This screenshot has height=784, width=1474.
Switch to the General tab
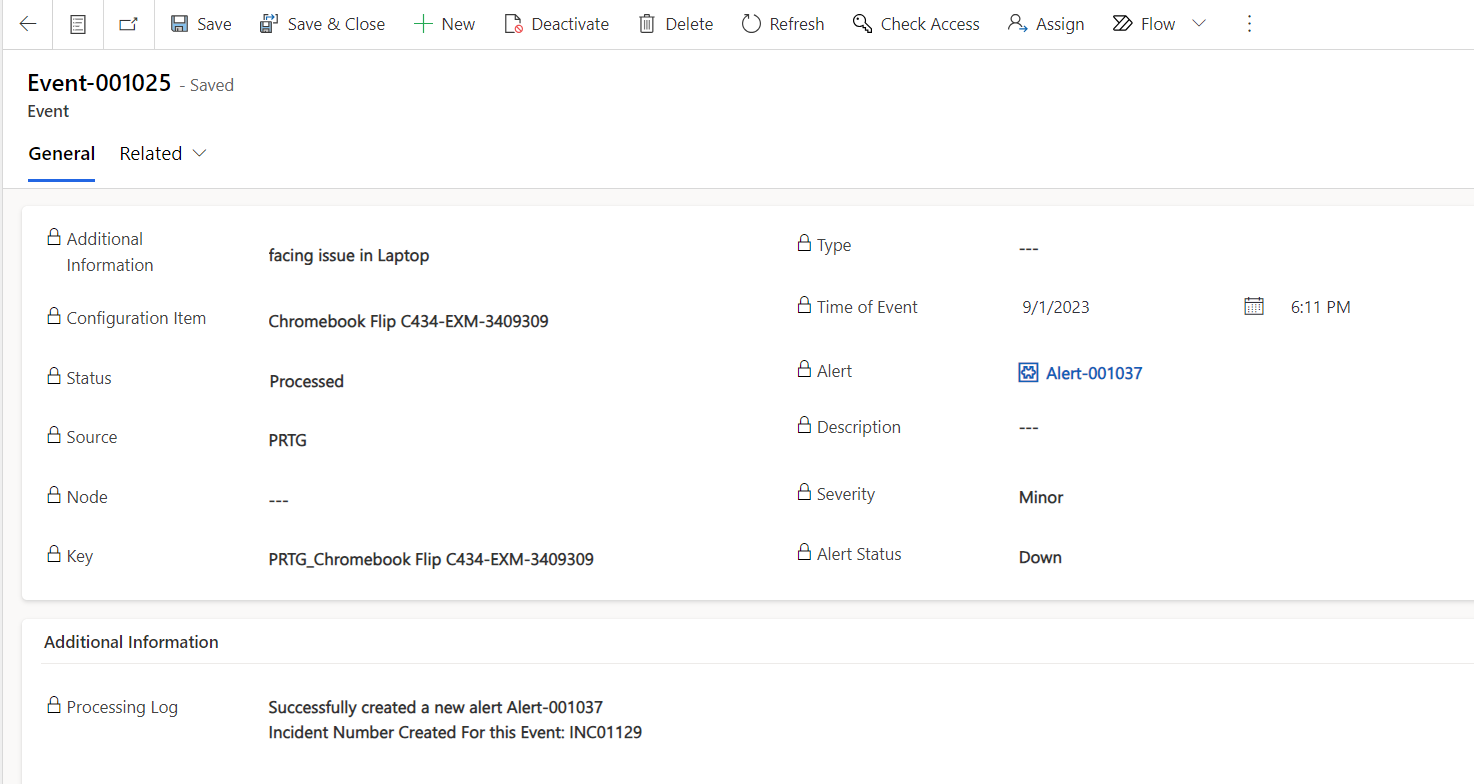[x=62, y=154]
